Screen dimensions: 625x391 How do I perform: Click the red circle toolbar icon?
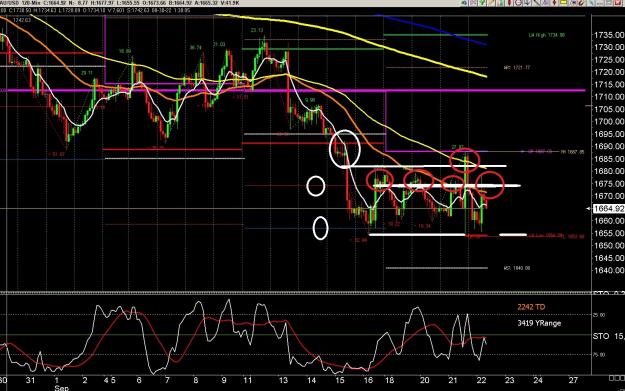click(518, 2)
